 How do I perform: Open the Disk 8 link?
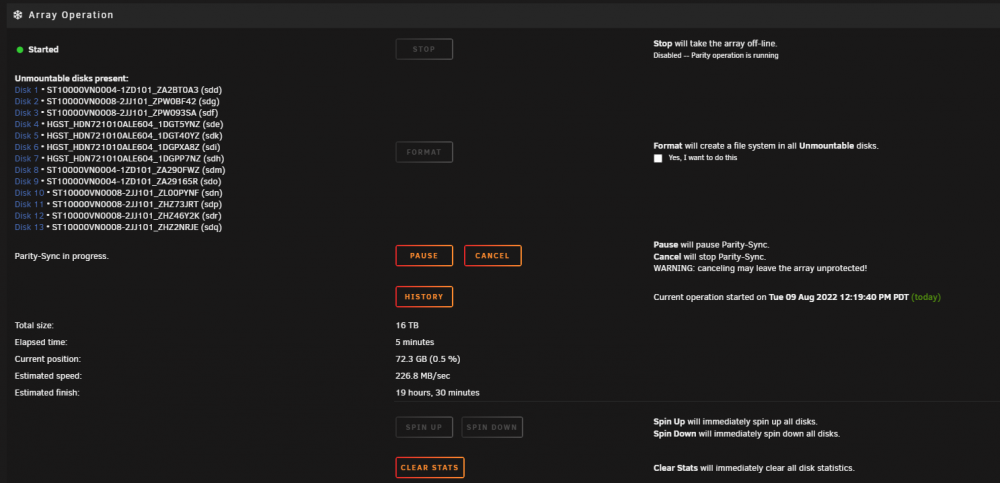point(27,170)
